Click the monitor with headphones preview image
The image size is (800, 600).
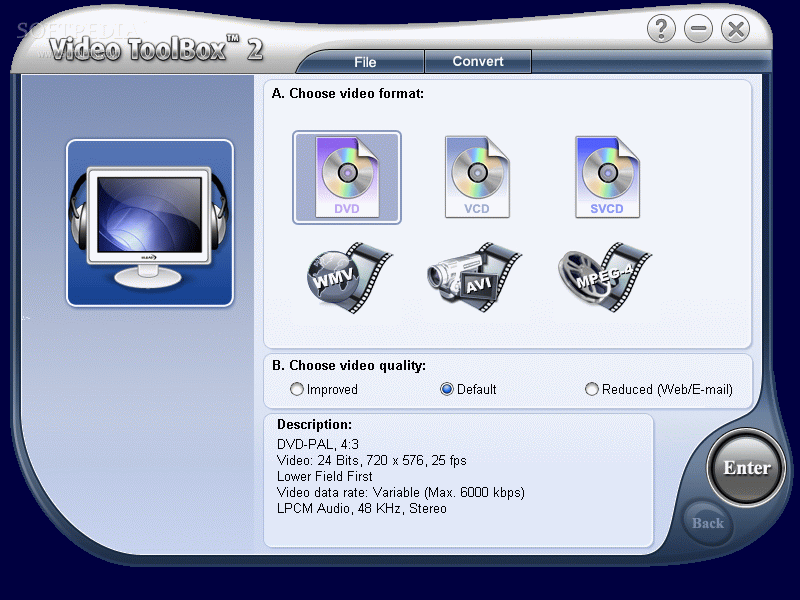[x=150, y=223]
